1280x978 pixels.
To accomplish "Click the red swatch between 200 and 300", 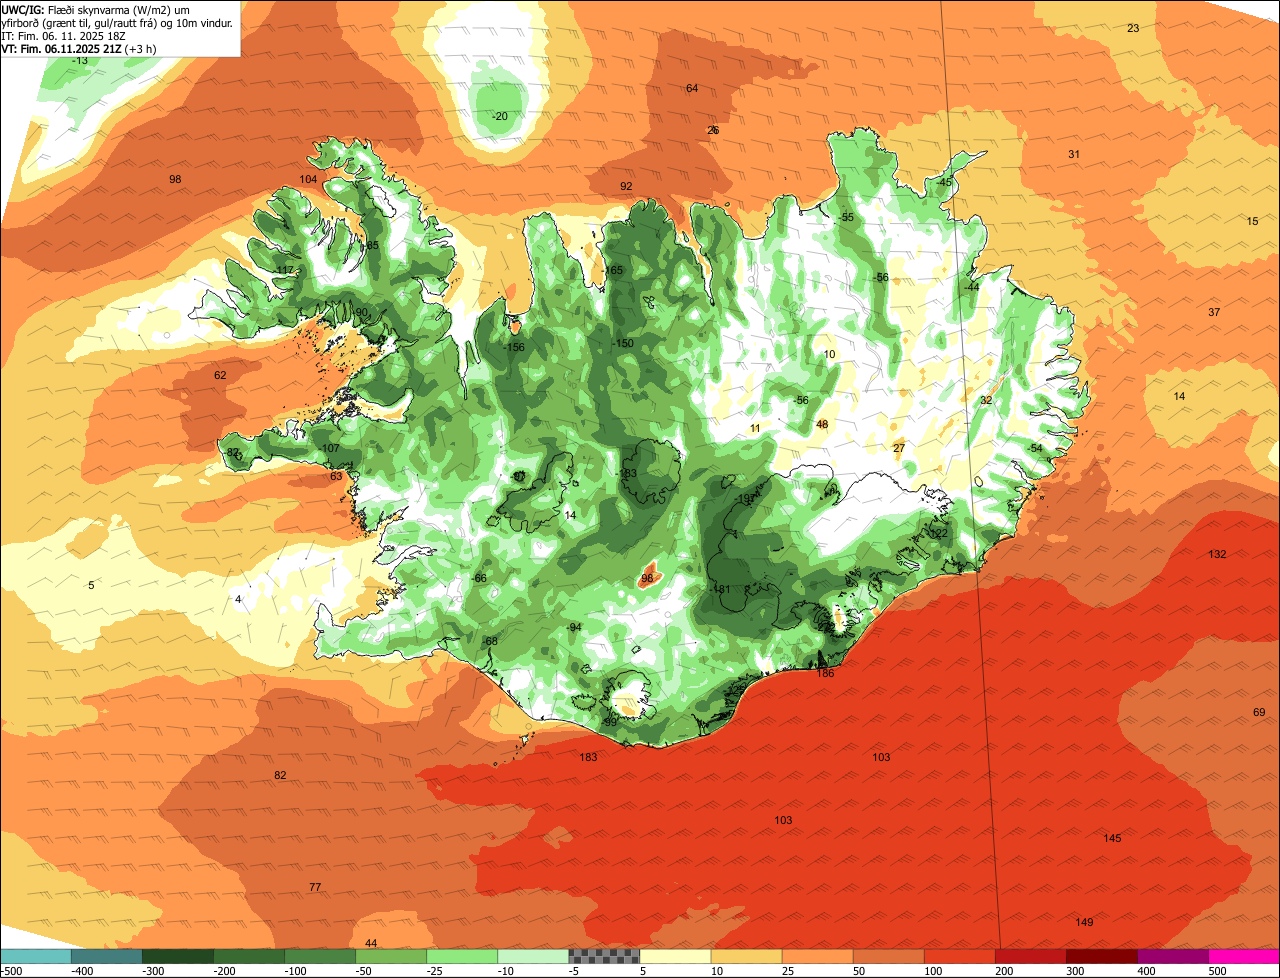I will pos(1029,956).
